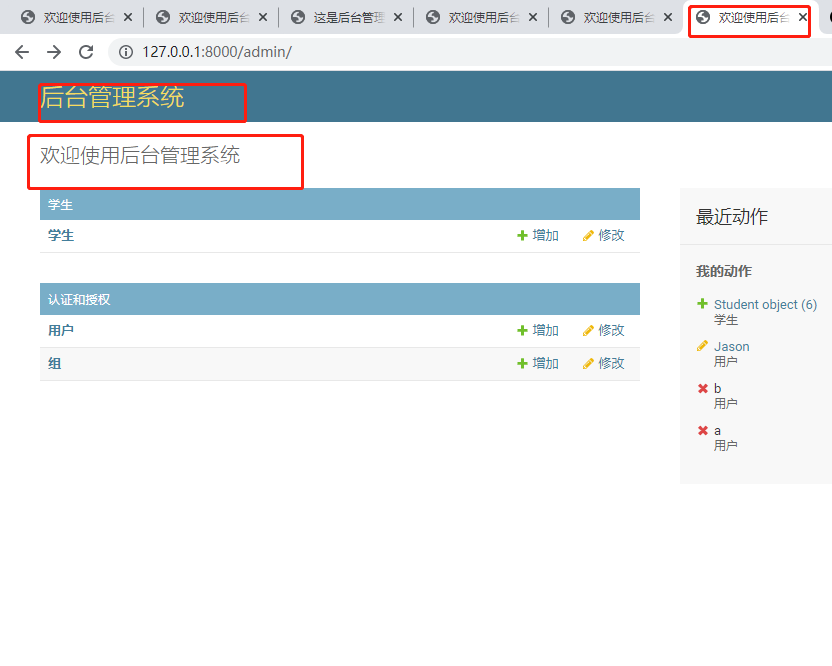This screenshot has height=666, width=832.
Task: Click 增加 in the 学生 row
Action: tap(545, 235)
